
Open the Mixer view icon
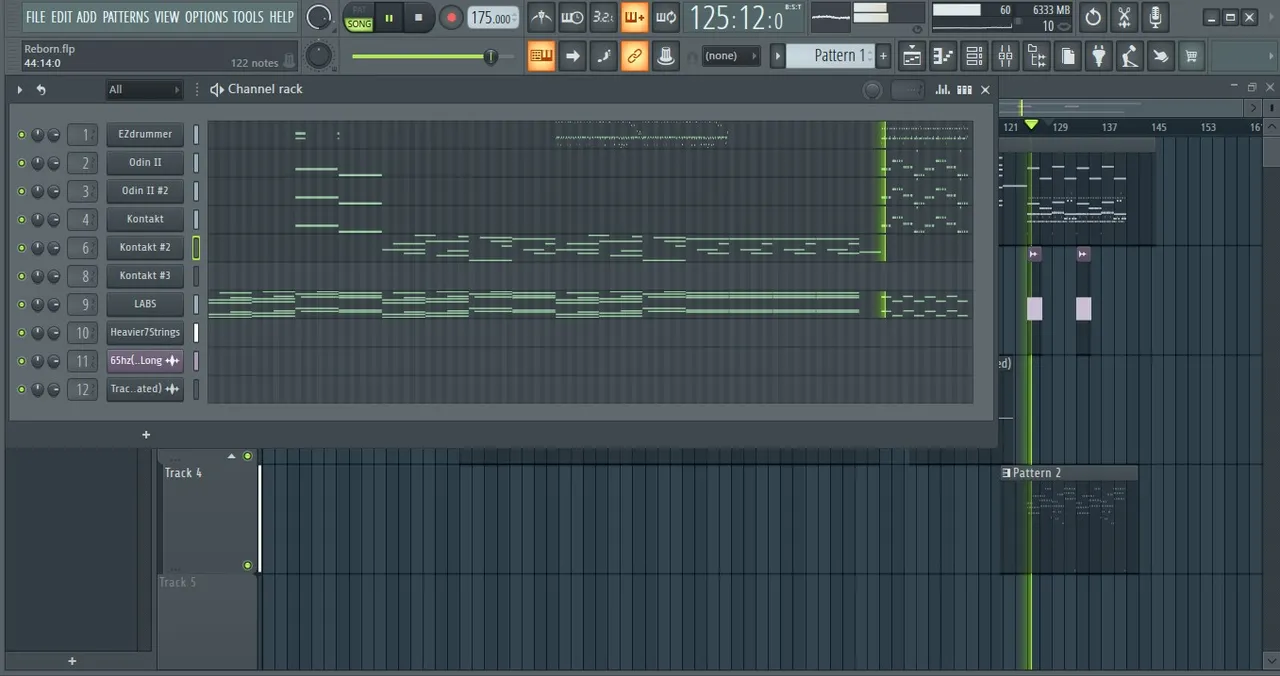coord(1005,56)
